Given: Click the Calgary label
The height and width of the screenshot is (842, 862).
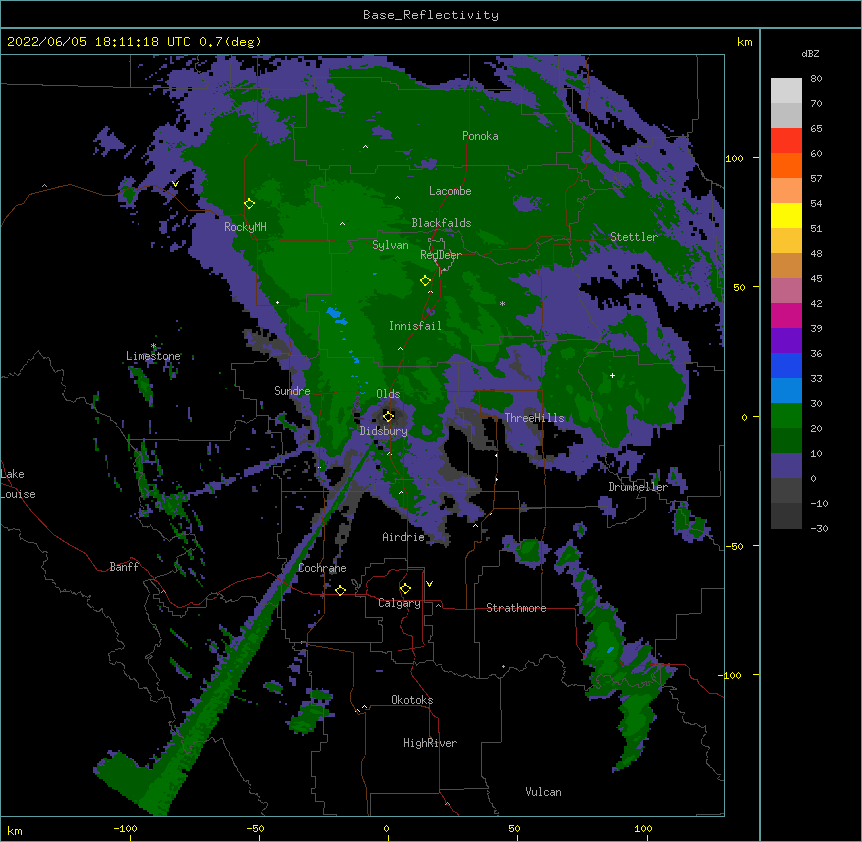Looking at the screenshot, I should (x=399, y=603).
